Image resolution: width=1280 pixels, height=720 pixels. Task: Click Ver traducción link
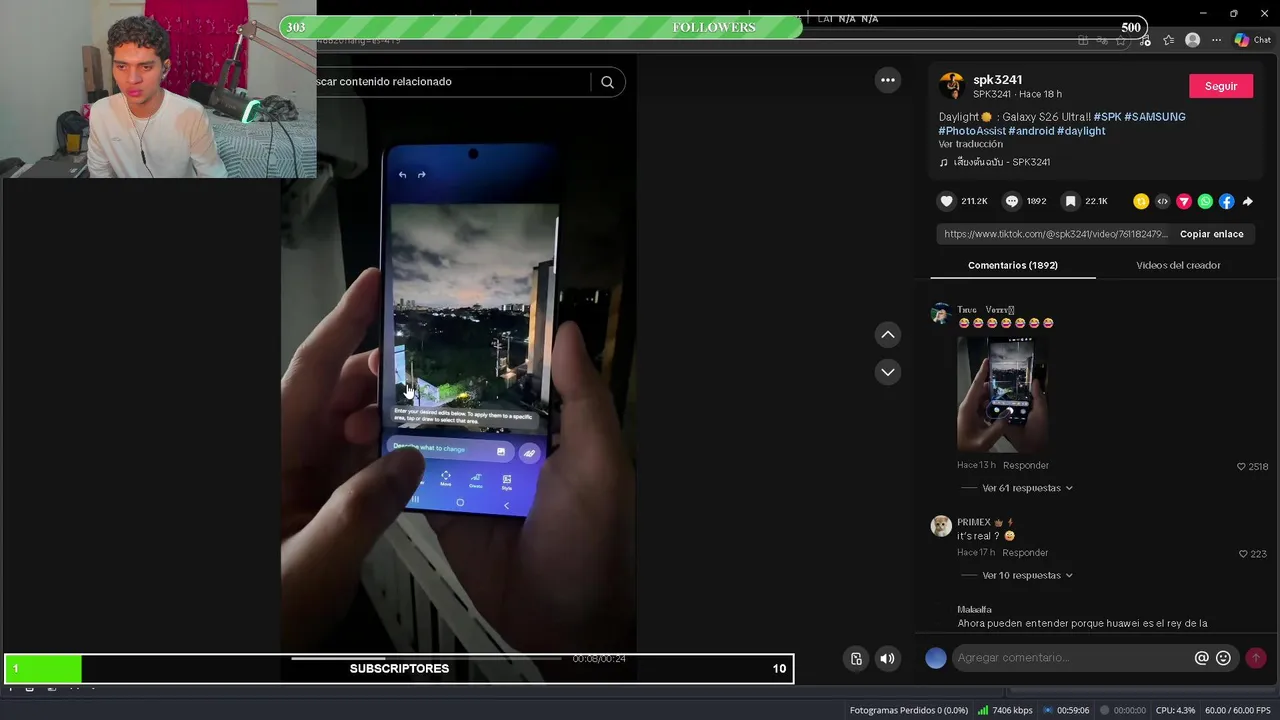tap(971, 144)
